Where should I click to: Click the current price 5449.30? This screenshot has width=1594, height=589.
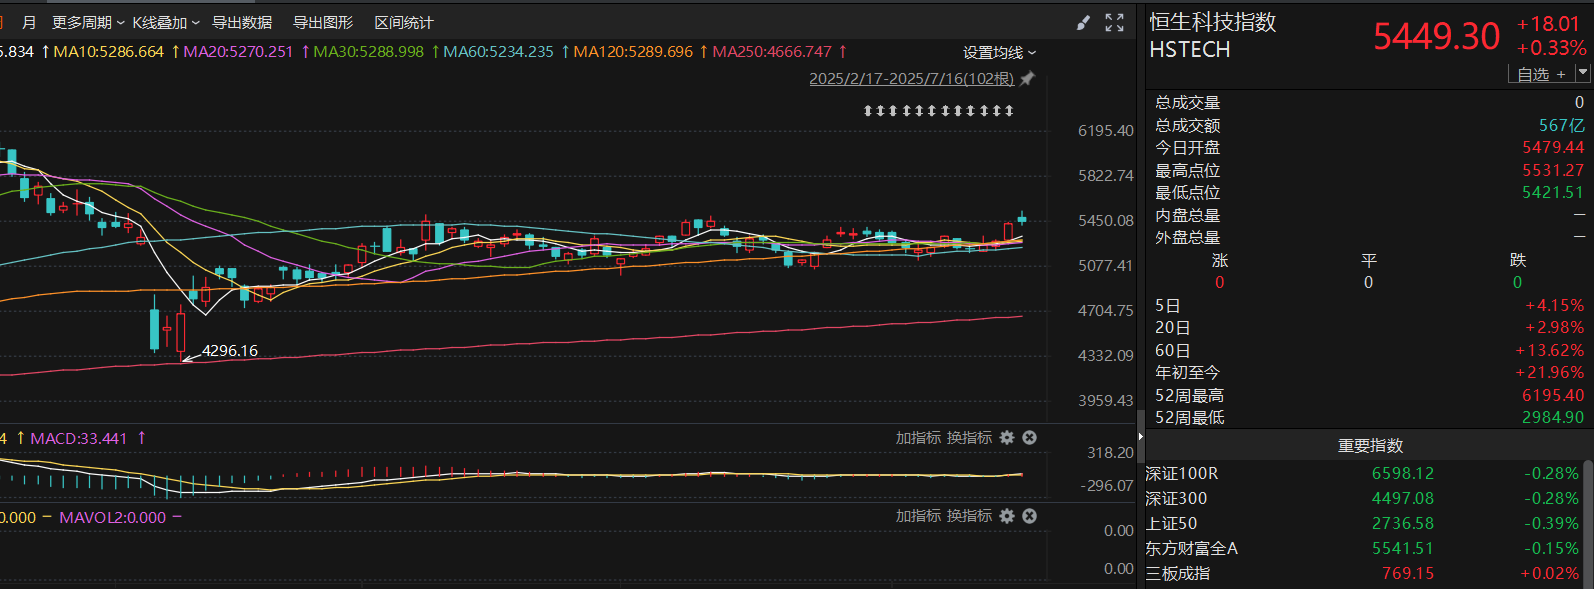tap(1437, 36)
